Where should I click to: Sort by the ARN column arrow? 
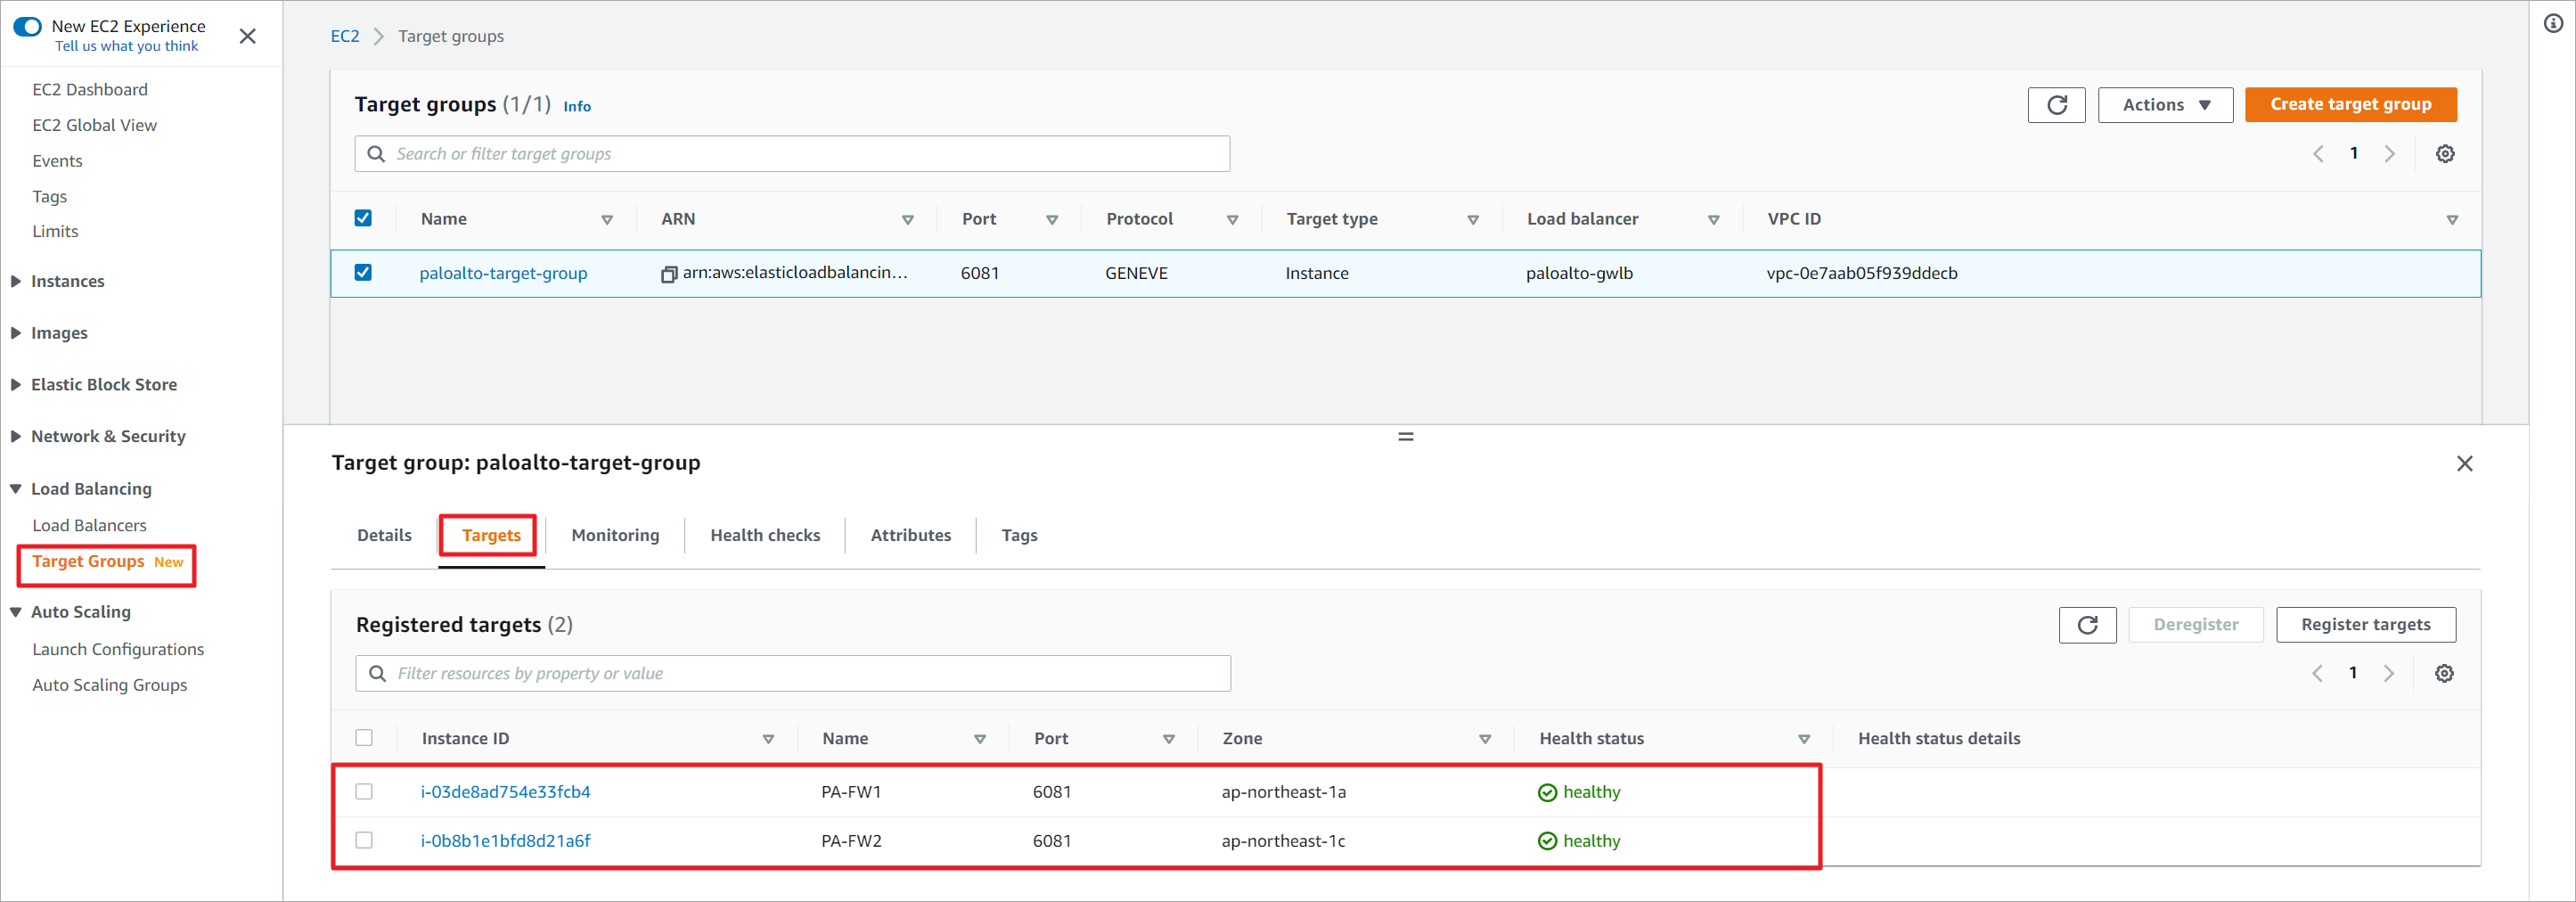[908, 220]
